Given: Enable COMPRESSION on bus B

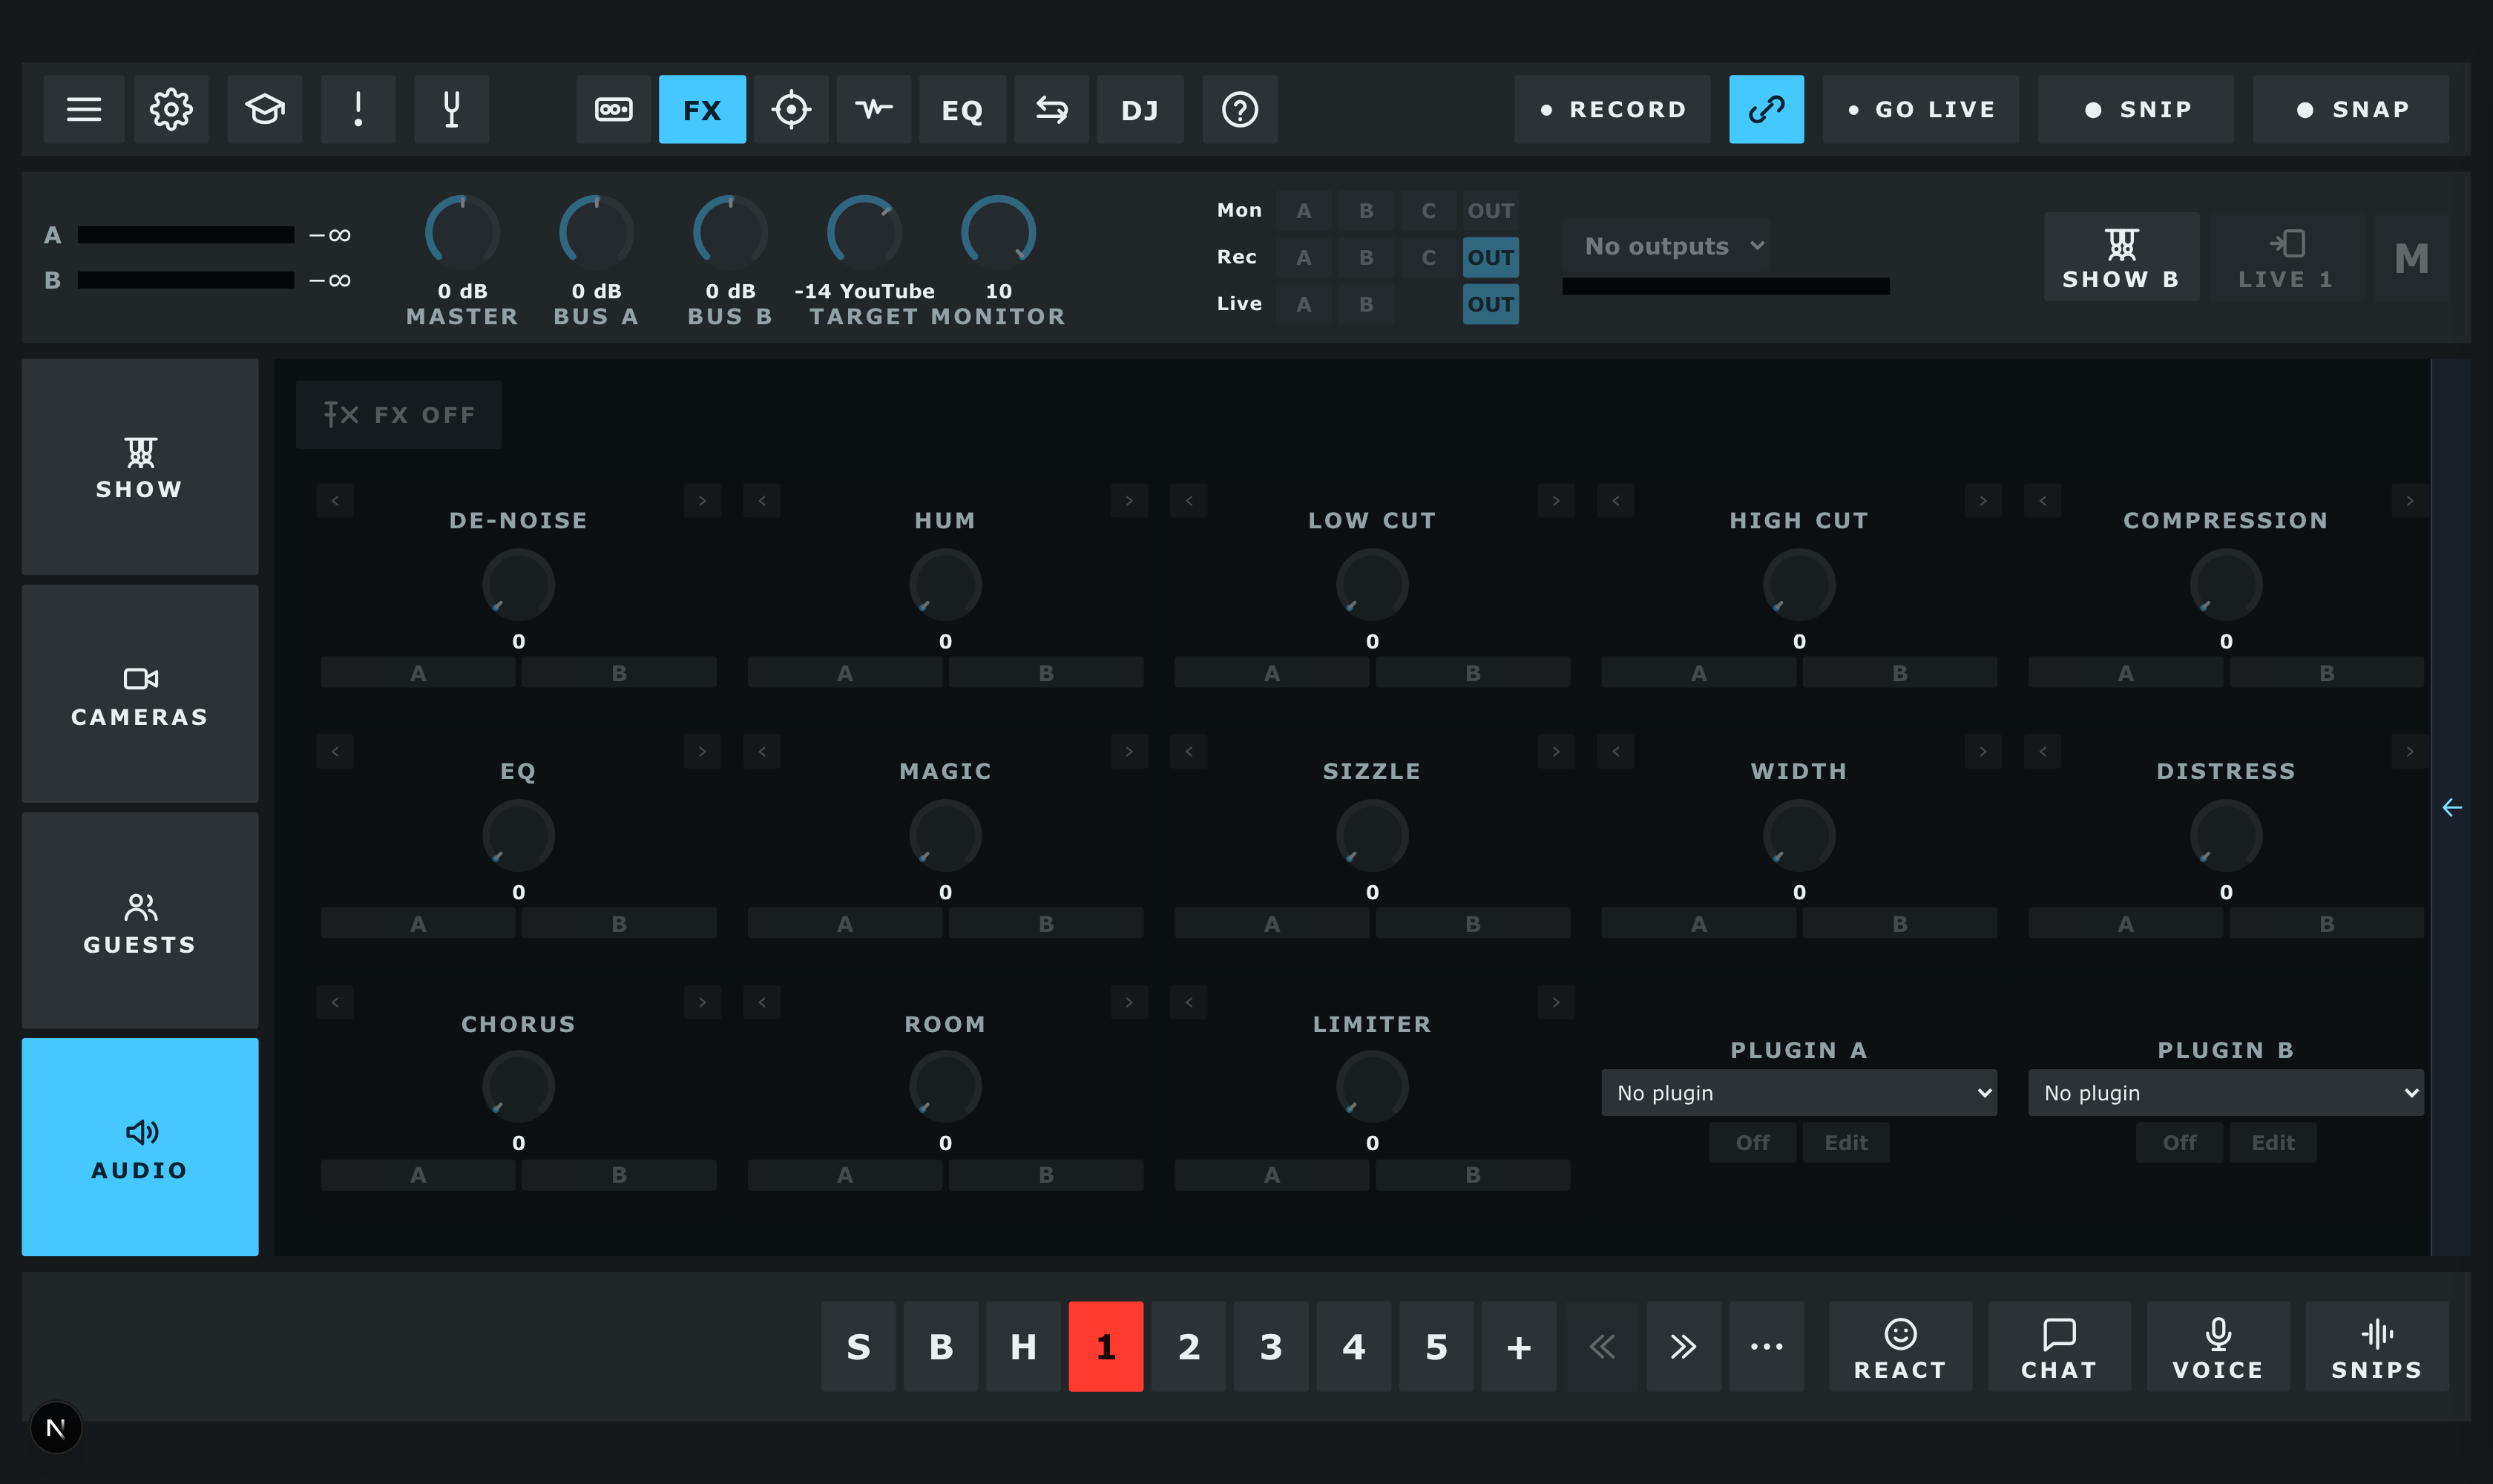Looking at the screenshot, I should 2327,673.
